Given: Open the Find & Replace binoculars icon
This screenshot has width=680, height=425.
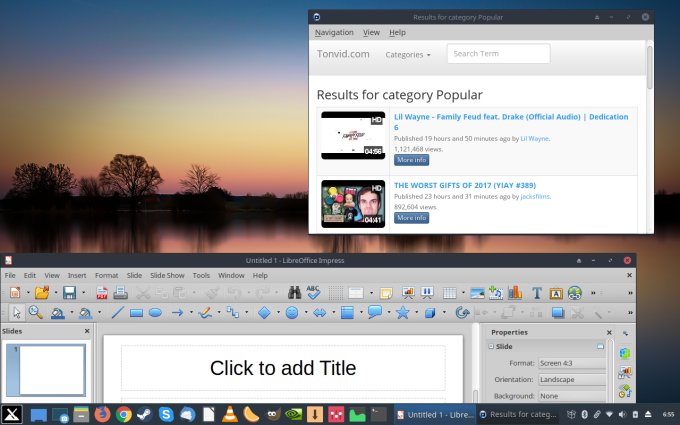Looking at the screenshot, I should tap(295, 293).
